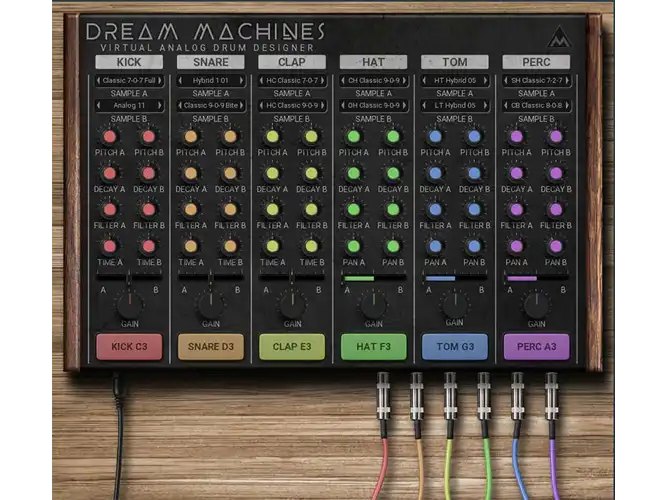Open CLAP Sample B HC Classic 9-0-9 selector
Viewport: 667px width, 500px height.
coord(292,105)
